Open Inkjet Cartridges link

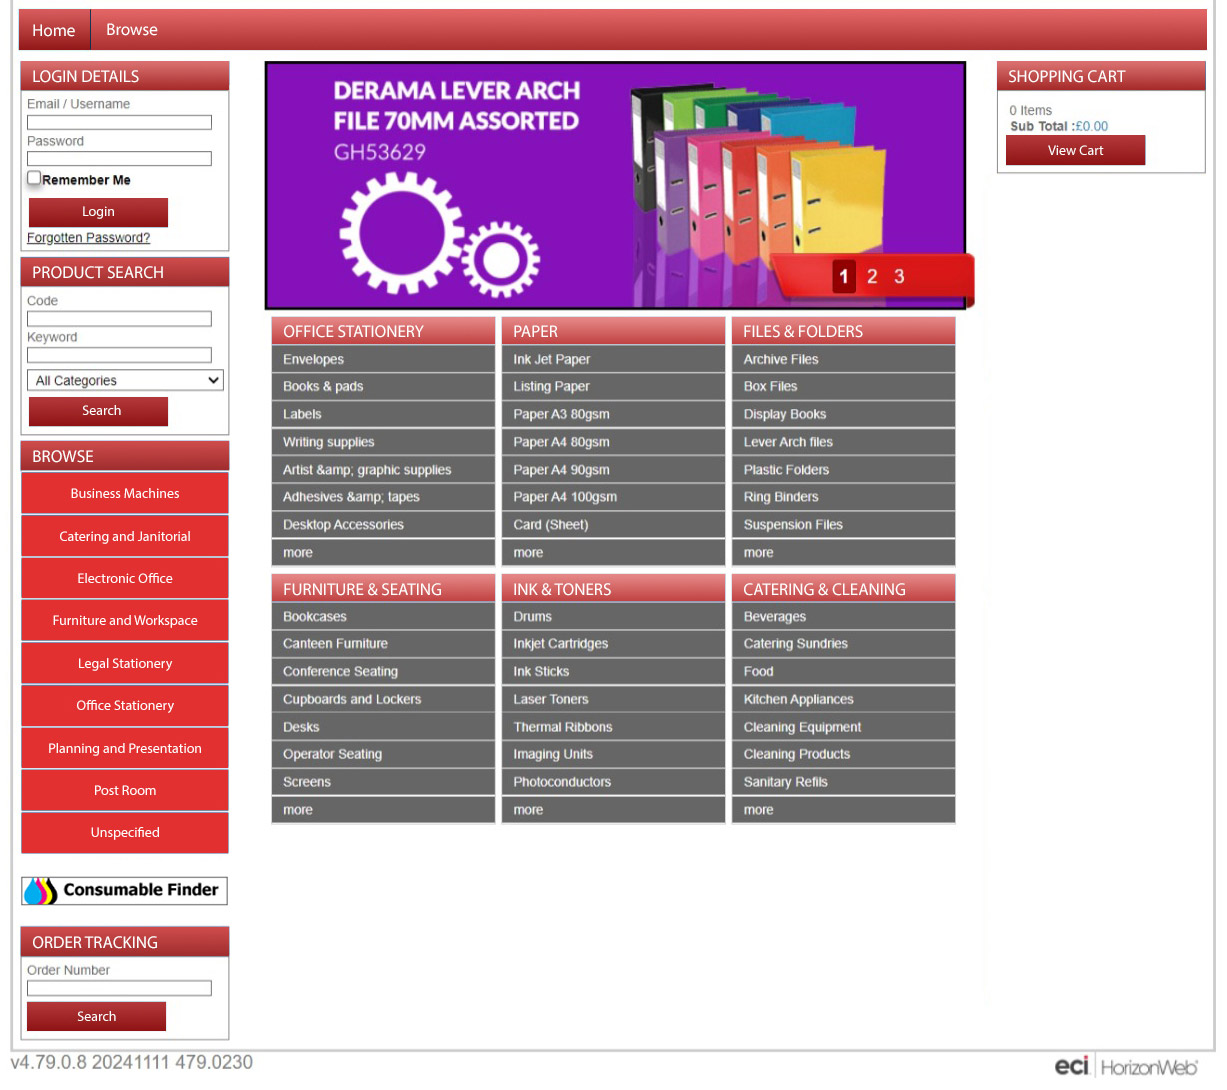[613, 644]
